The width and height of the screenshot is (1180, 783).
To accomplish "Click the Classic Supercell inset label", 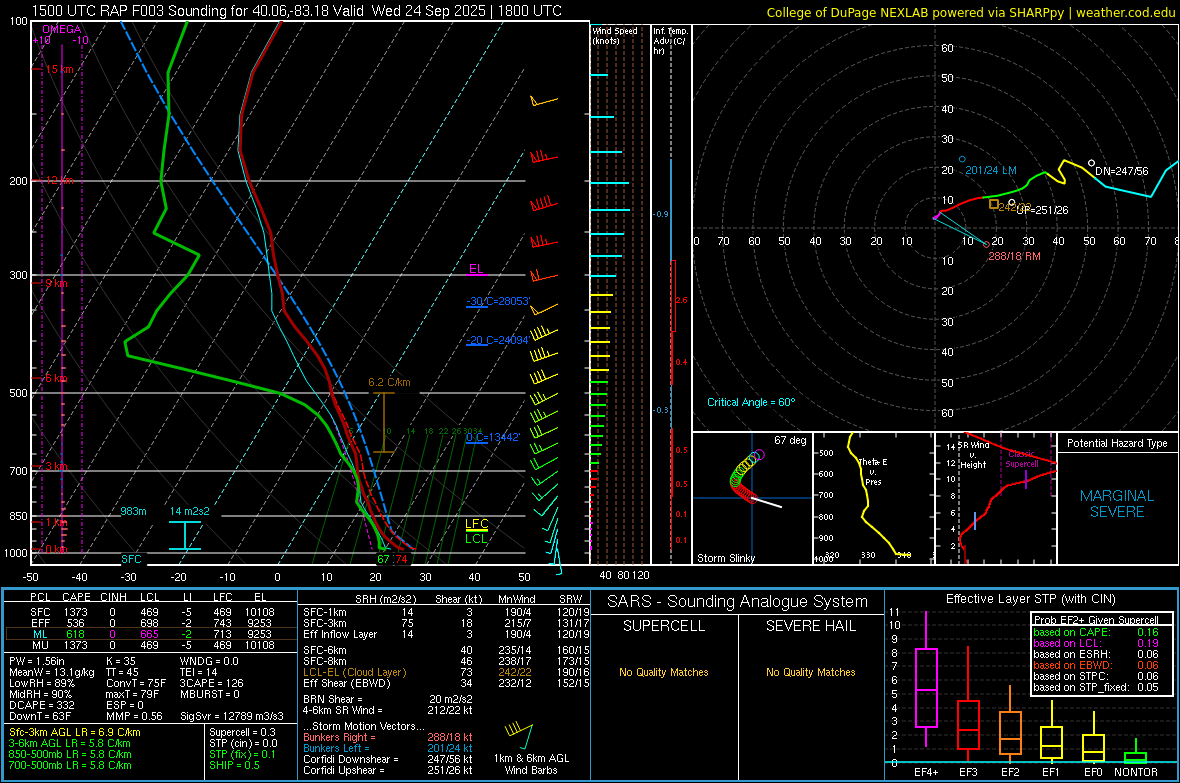I will [x=1021, y=459].
